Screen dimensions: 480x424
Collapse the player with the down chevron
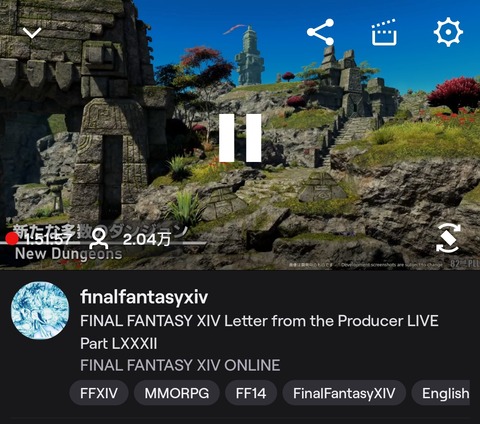(x=32, y=33)
